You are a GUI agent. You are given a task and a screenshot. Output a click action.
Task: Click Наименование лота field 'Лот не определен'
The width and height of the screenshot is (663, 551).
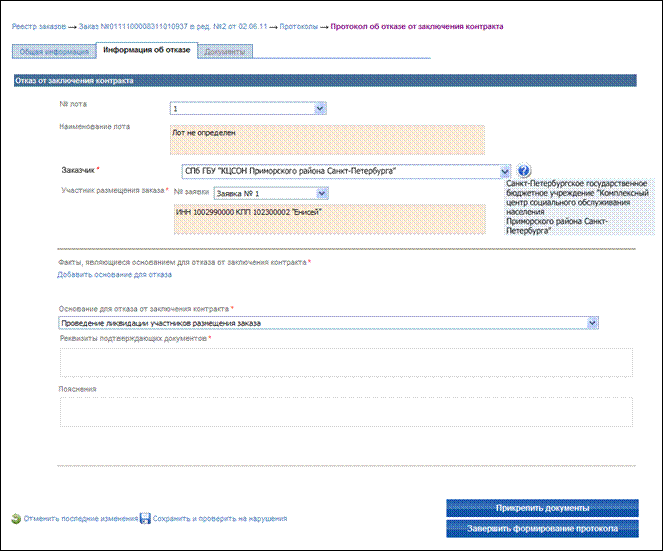tap(327, 140)
